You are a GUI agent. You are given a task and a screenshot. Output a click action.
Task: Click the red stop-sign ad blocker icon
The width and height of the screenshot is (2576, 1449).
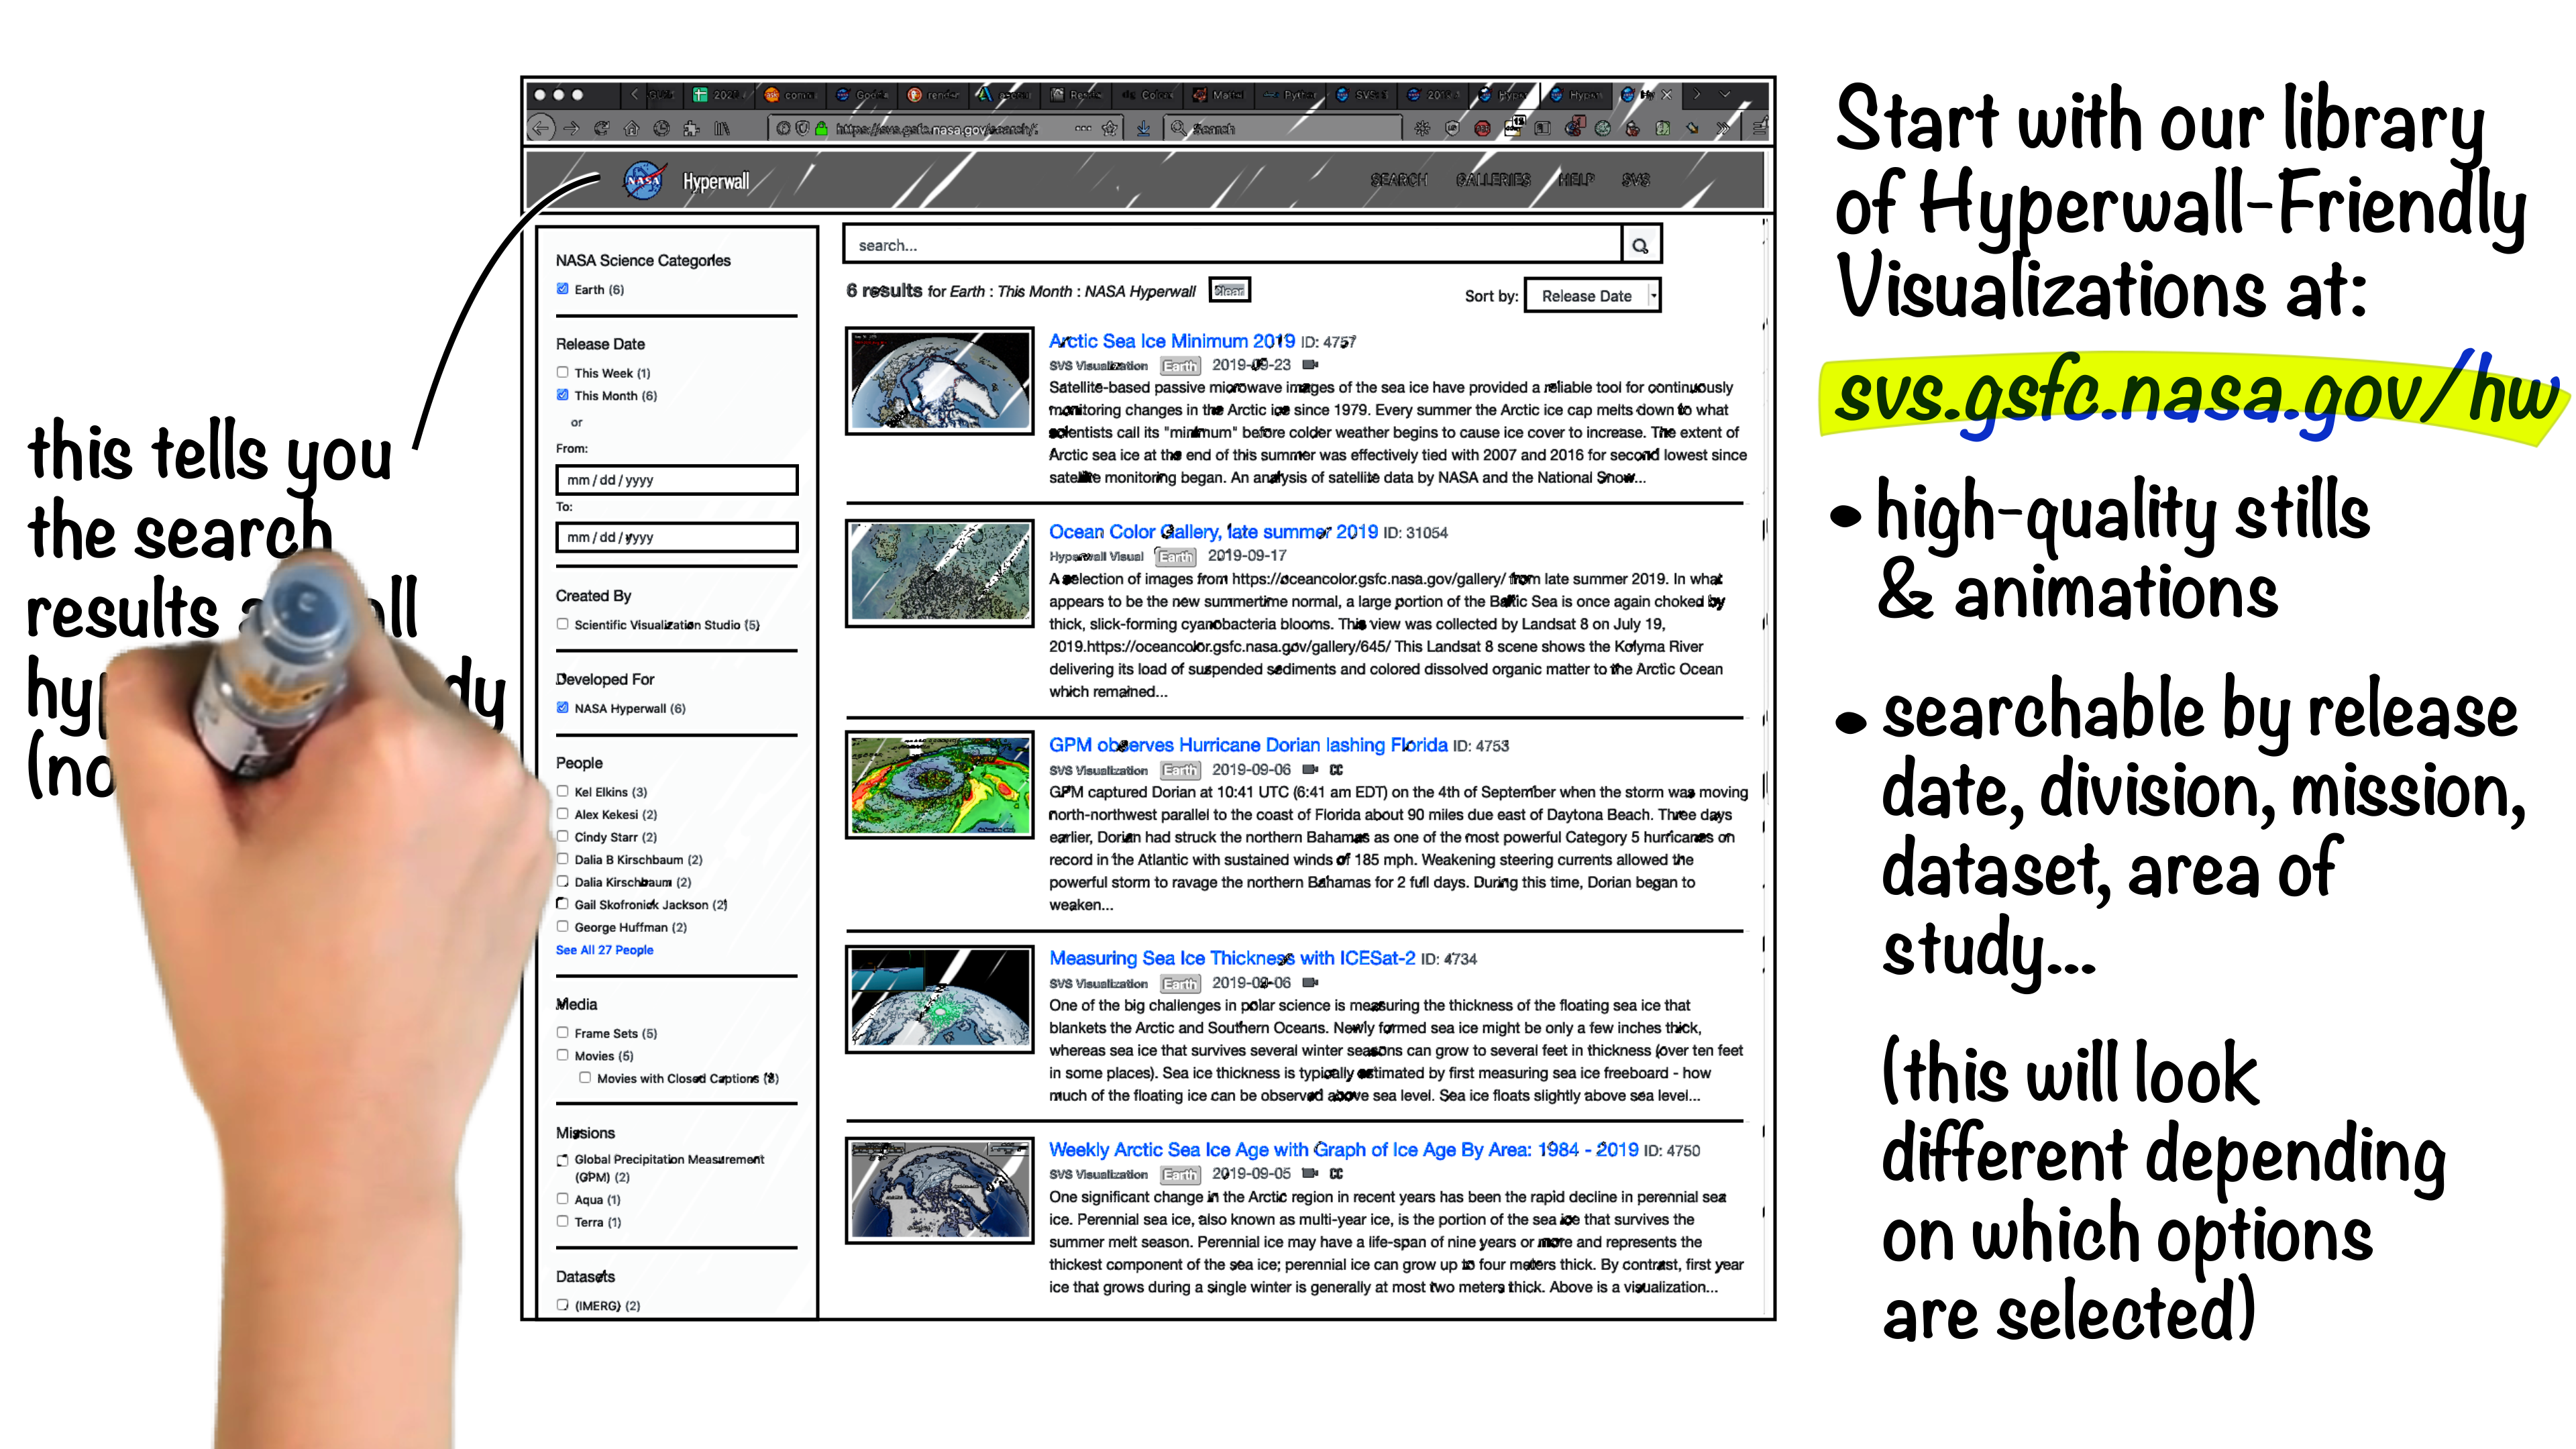1482,128
